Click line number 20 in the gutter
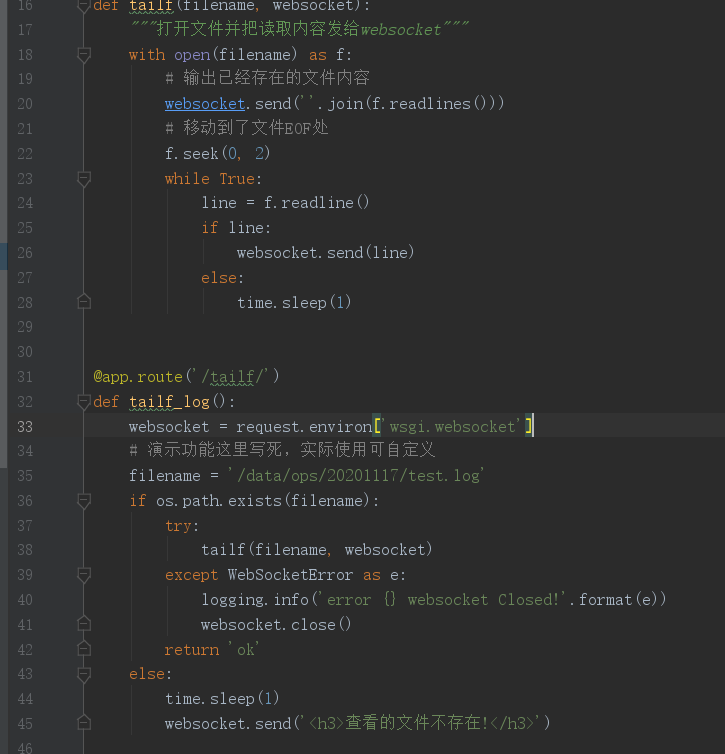 (25, 104)
